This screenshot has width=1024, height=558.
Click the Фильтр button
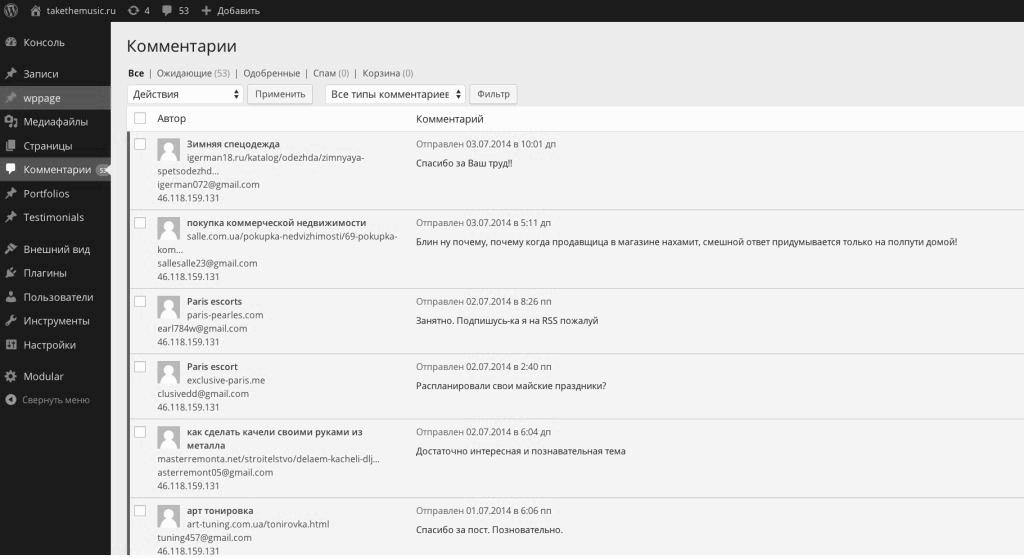[493, 94]
